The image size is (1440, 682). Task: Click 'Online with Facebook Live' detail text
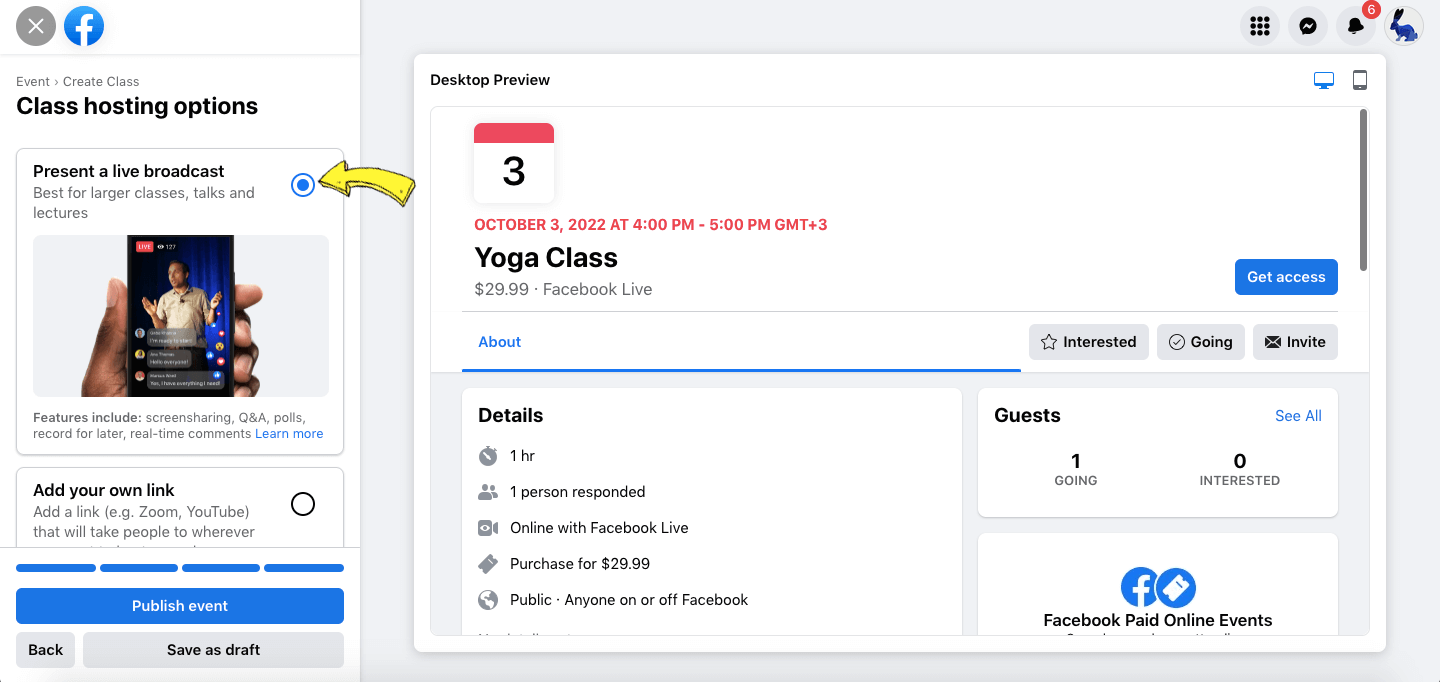coord(599,528)
